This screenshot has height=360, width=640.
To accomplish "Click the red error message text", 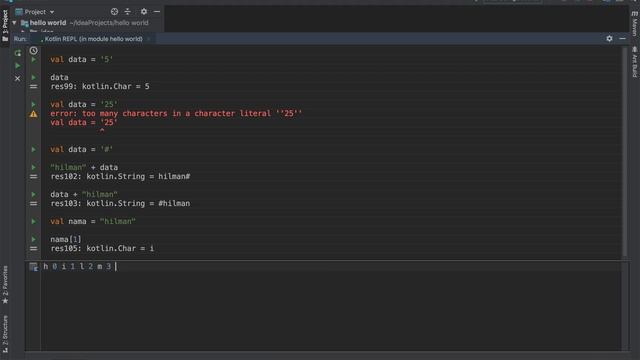I will click(176, 113).
